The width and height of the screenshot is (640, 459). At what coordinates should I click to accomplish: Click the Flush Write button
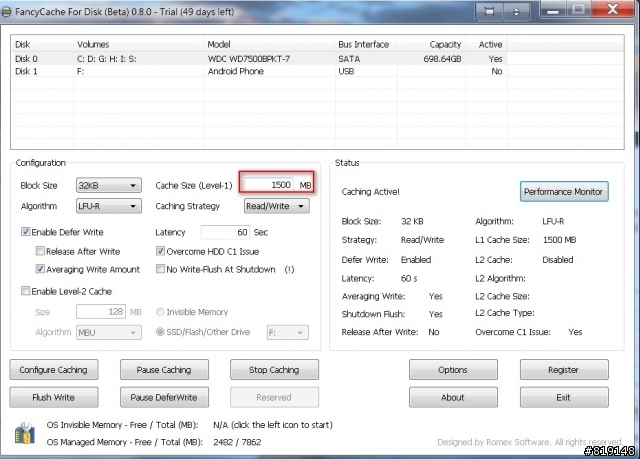pyautogui.click(x=53, y=397)
